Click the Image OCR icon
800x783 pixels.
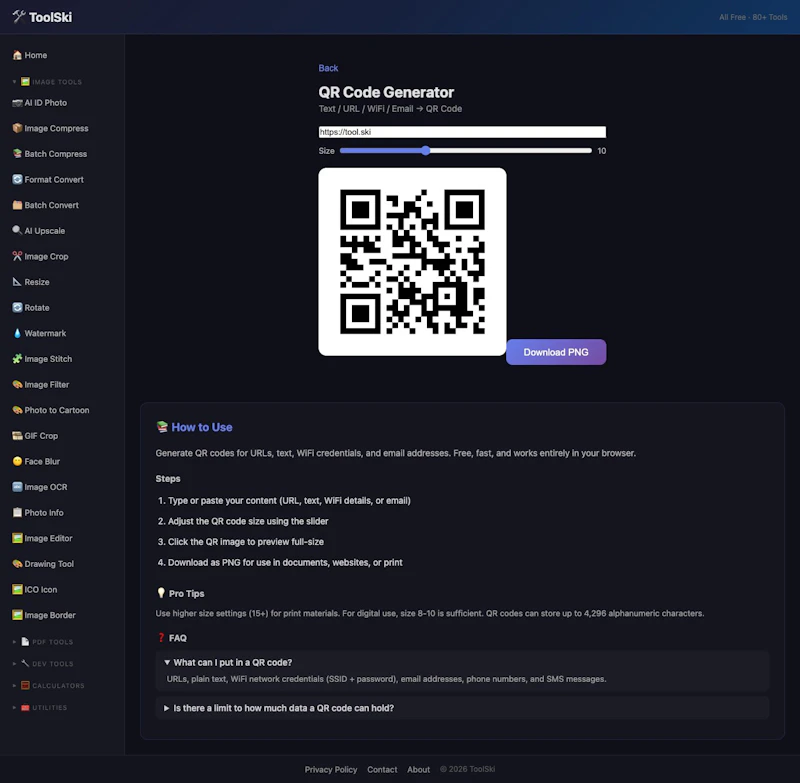pyautogui.click(x=17, y=487)
